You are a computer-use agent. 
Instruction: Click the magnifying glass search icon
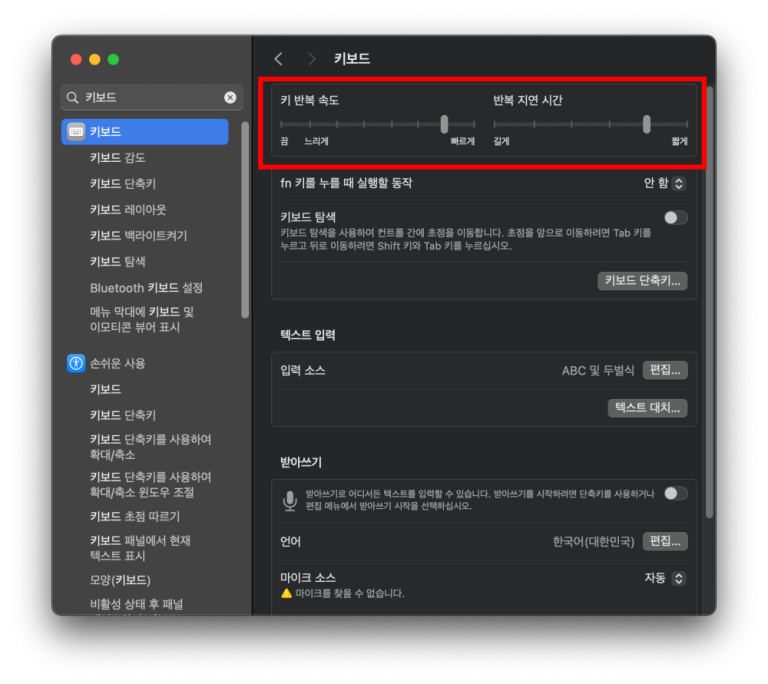tap(73, 97)
